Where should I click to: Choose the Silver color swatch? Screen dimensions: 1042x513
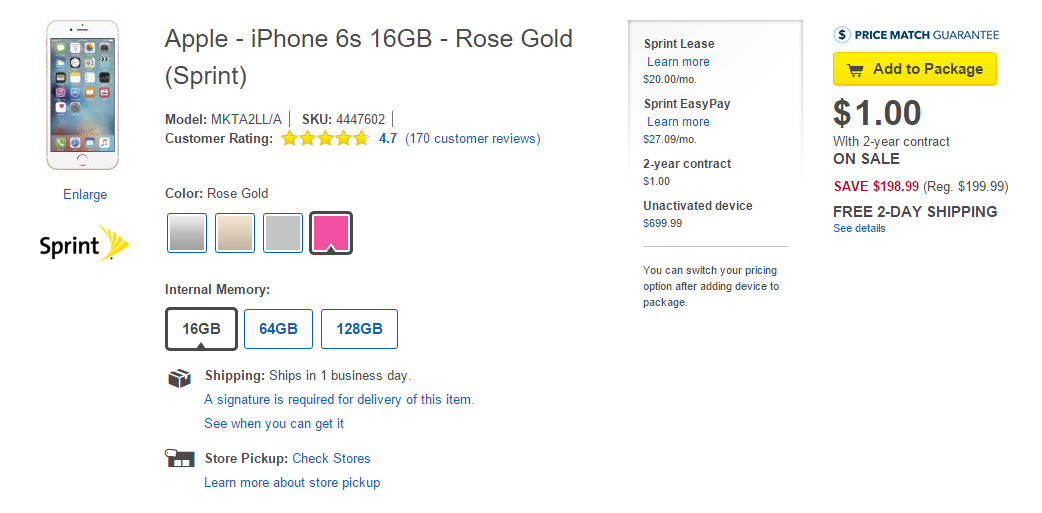click(x=283, y=233)
